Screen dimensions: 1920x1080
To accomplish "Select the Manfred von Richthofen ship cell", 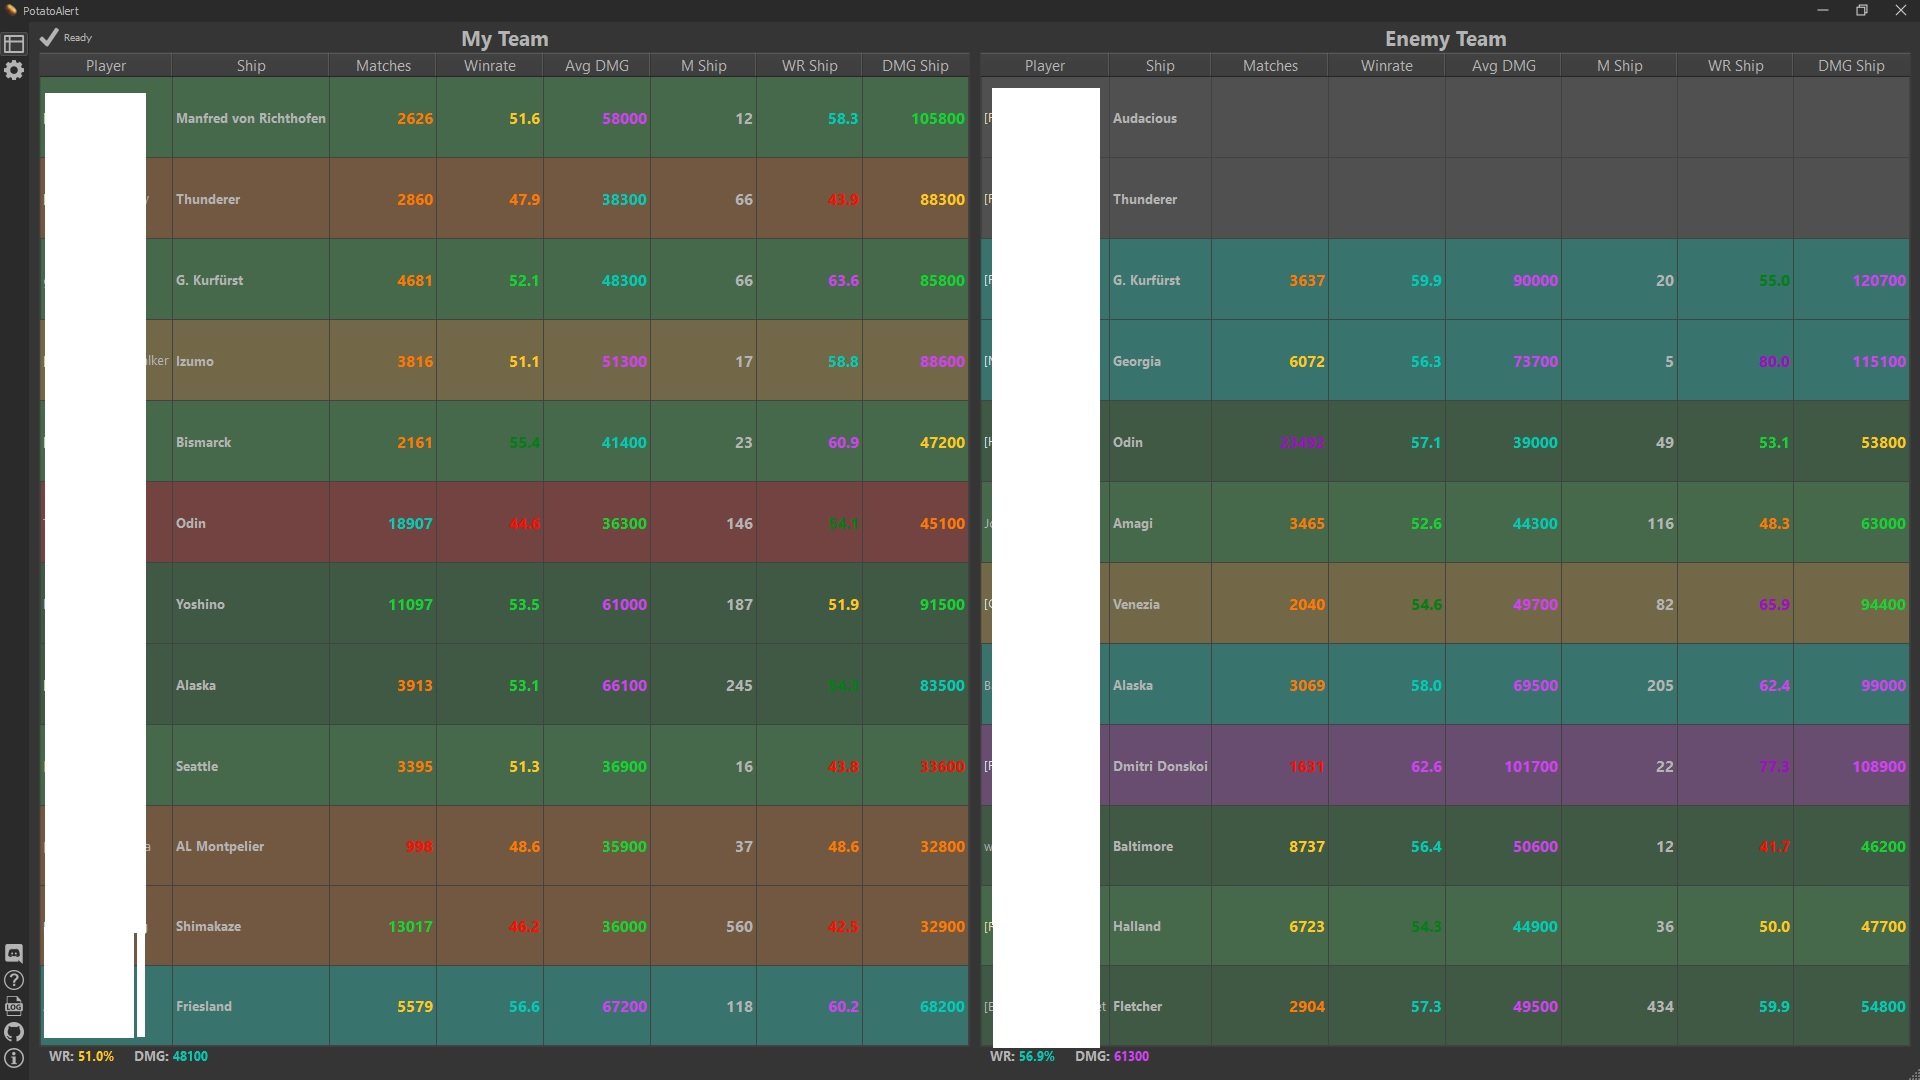I will point(250,118).
